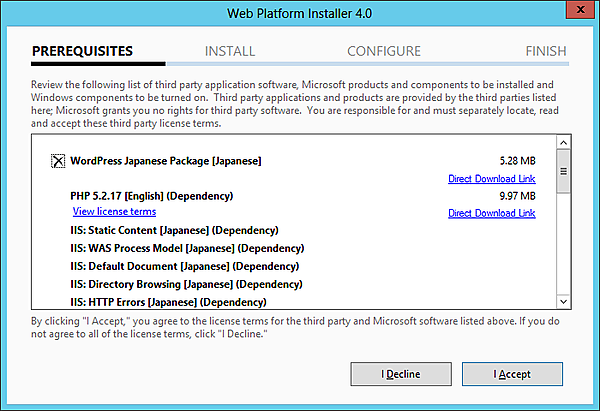Select the IIS: Directory Browsing dependency

click(x=188, y=285)
